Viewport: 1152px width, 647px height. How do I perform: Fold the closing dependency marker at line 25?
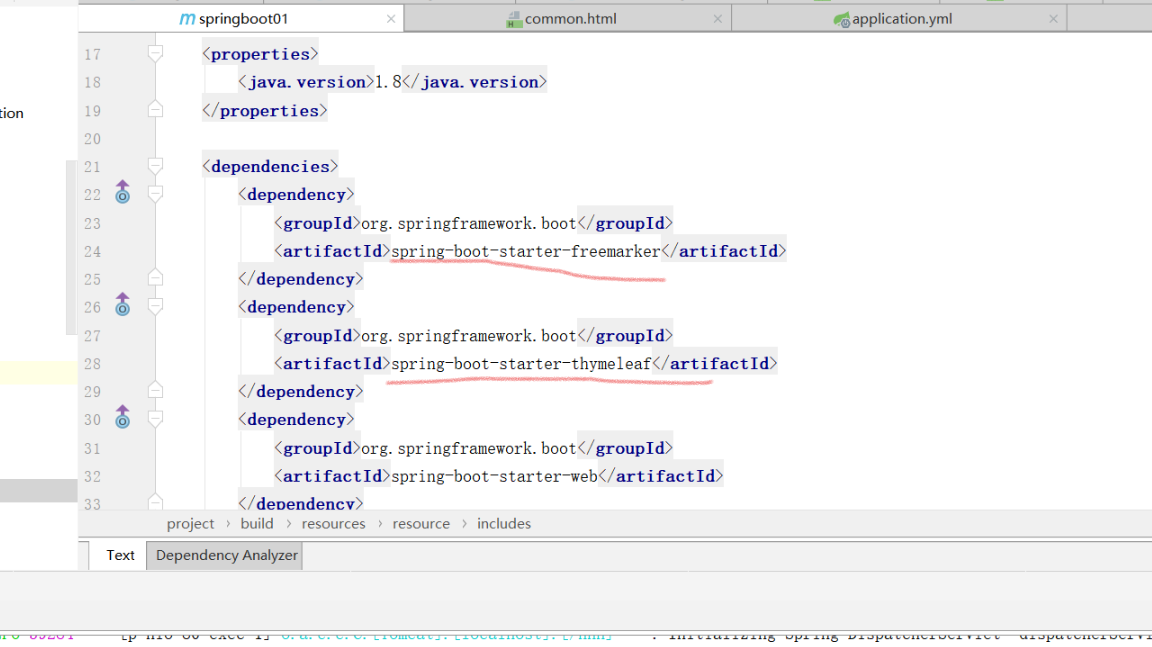(x=155, y=278)
